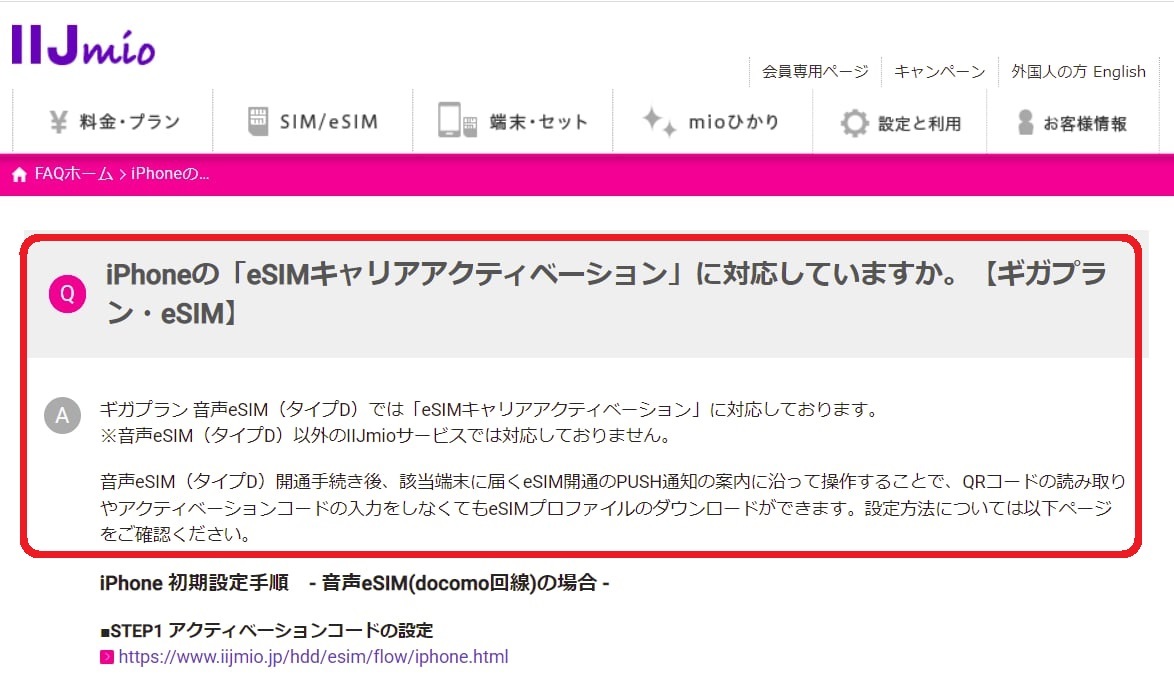
Task: Click the heading iPhone 初期設定手順 音声eSIM
Action: click(x=354, y=582)
